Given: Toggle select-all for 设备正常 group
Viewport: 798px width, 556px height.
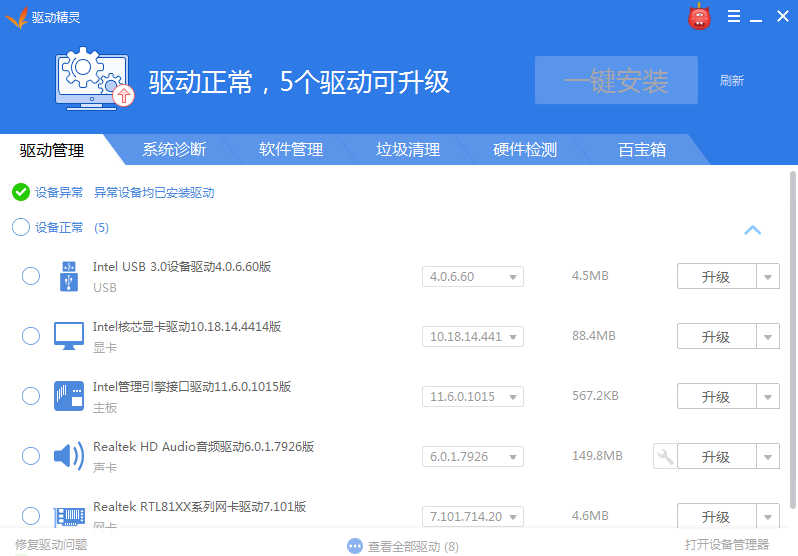Looking at the screenshot, I should (21, 227).
